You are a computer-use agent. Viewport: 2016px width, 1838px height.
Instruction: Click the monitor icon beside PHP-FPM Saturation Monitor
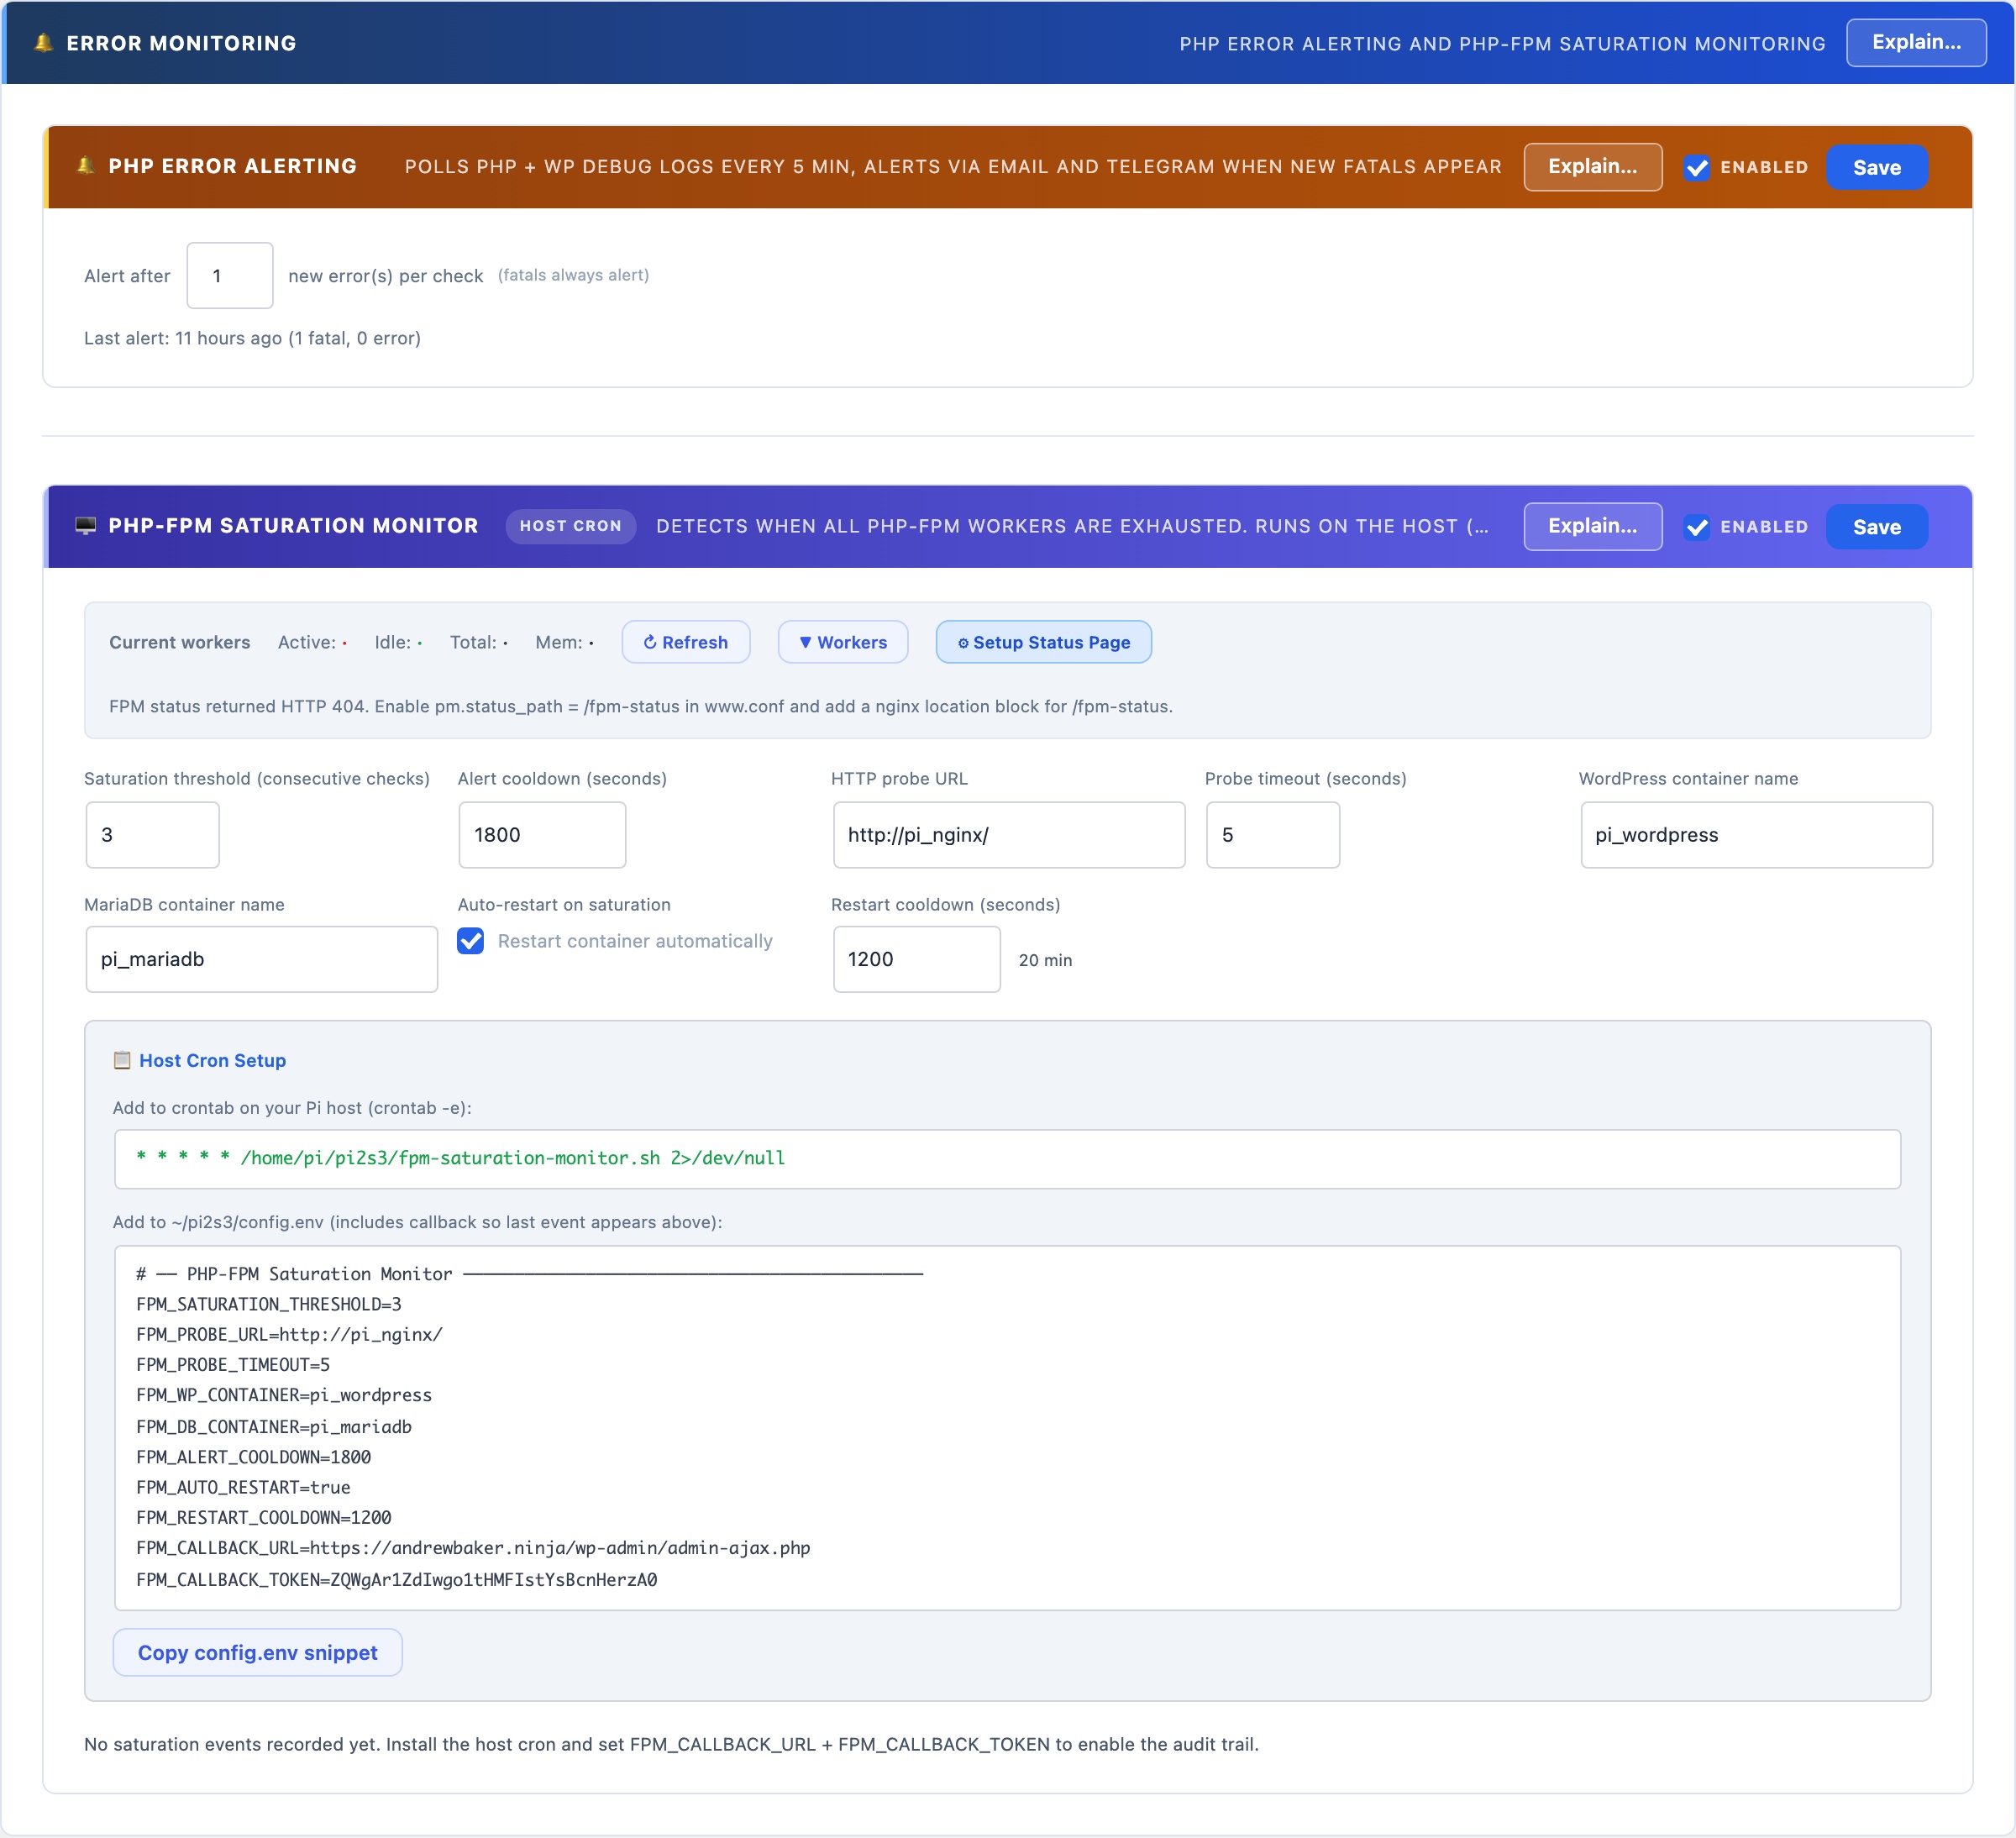point(86,526)
